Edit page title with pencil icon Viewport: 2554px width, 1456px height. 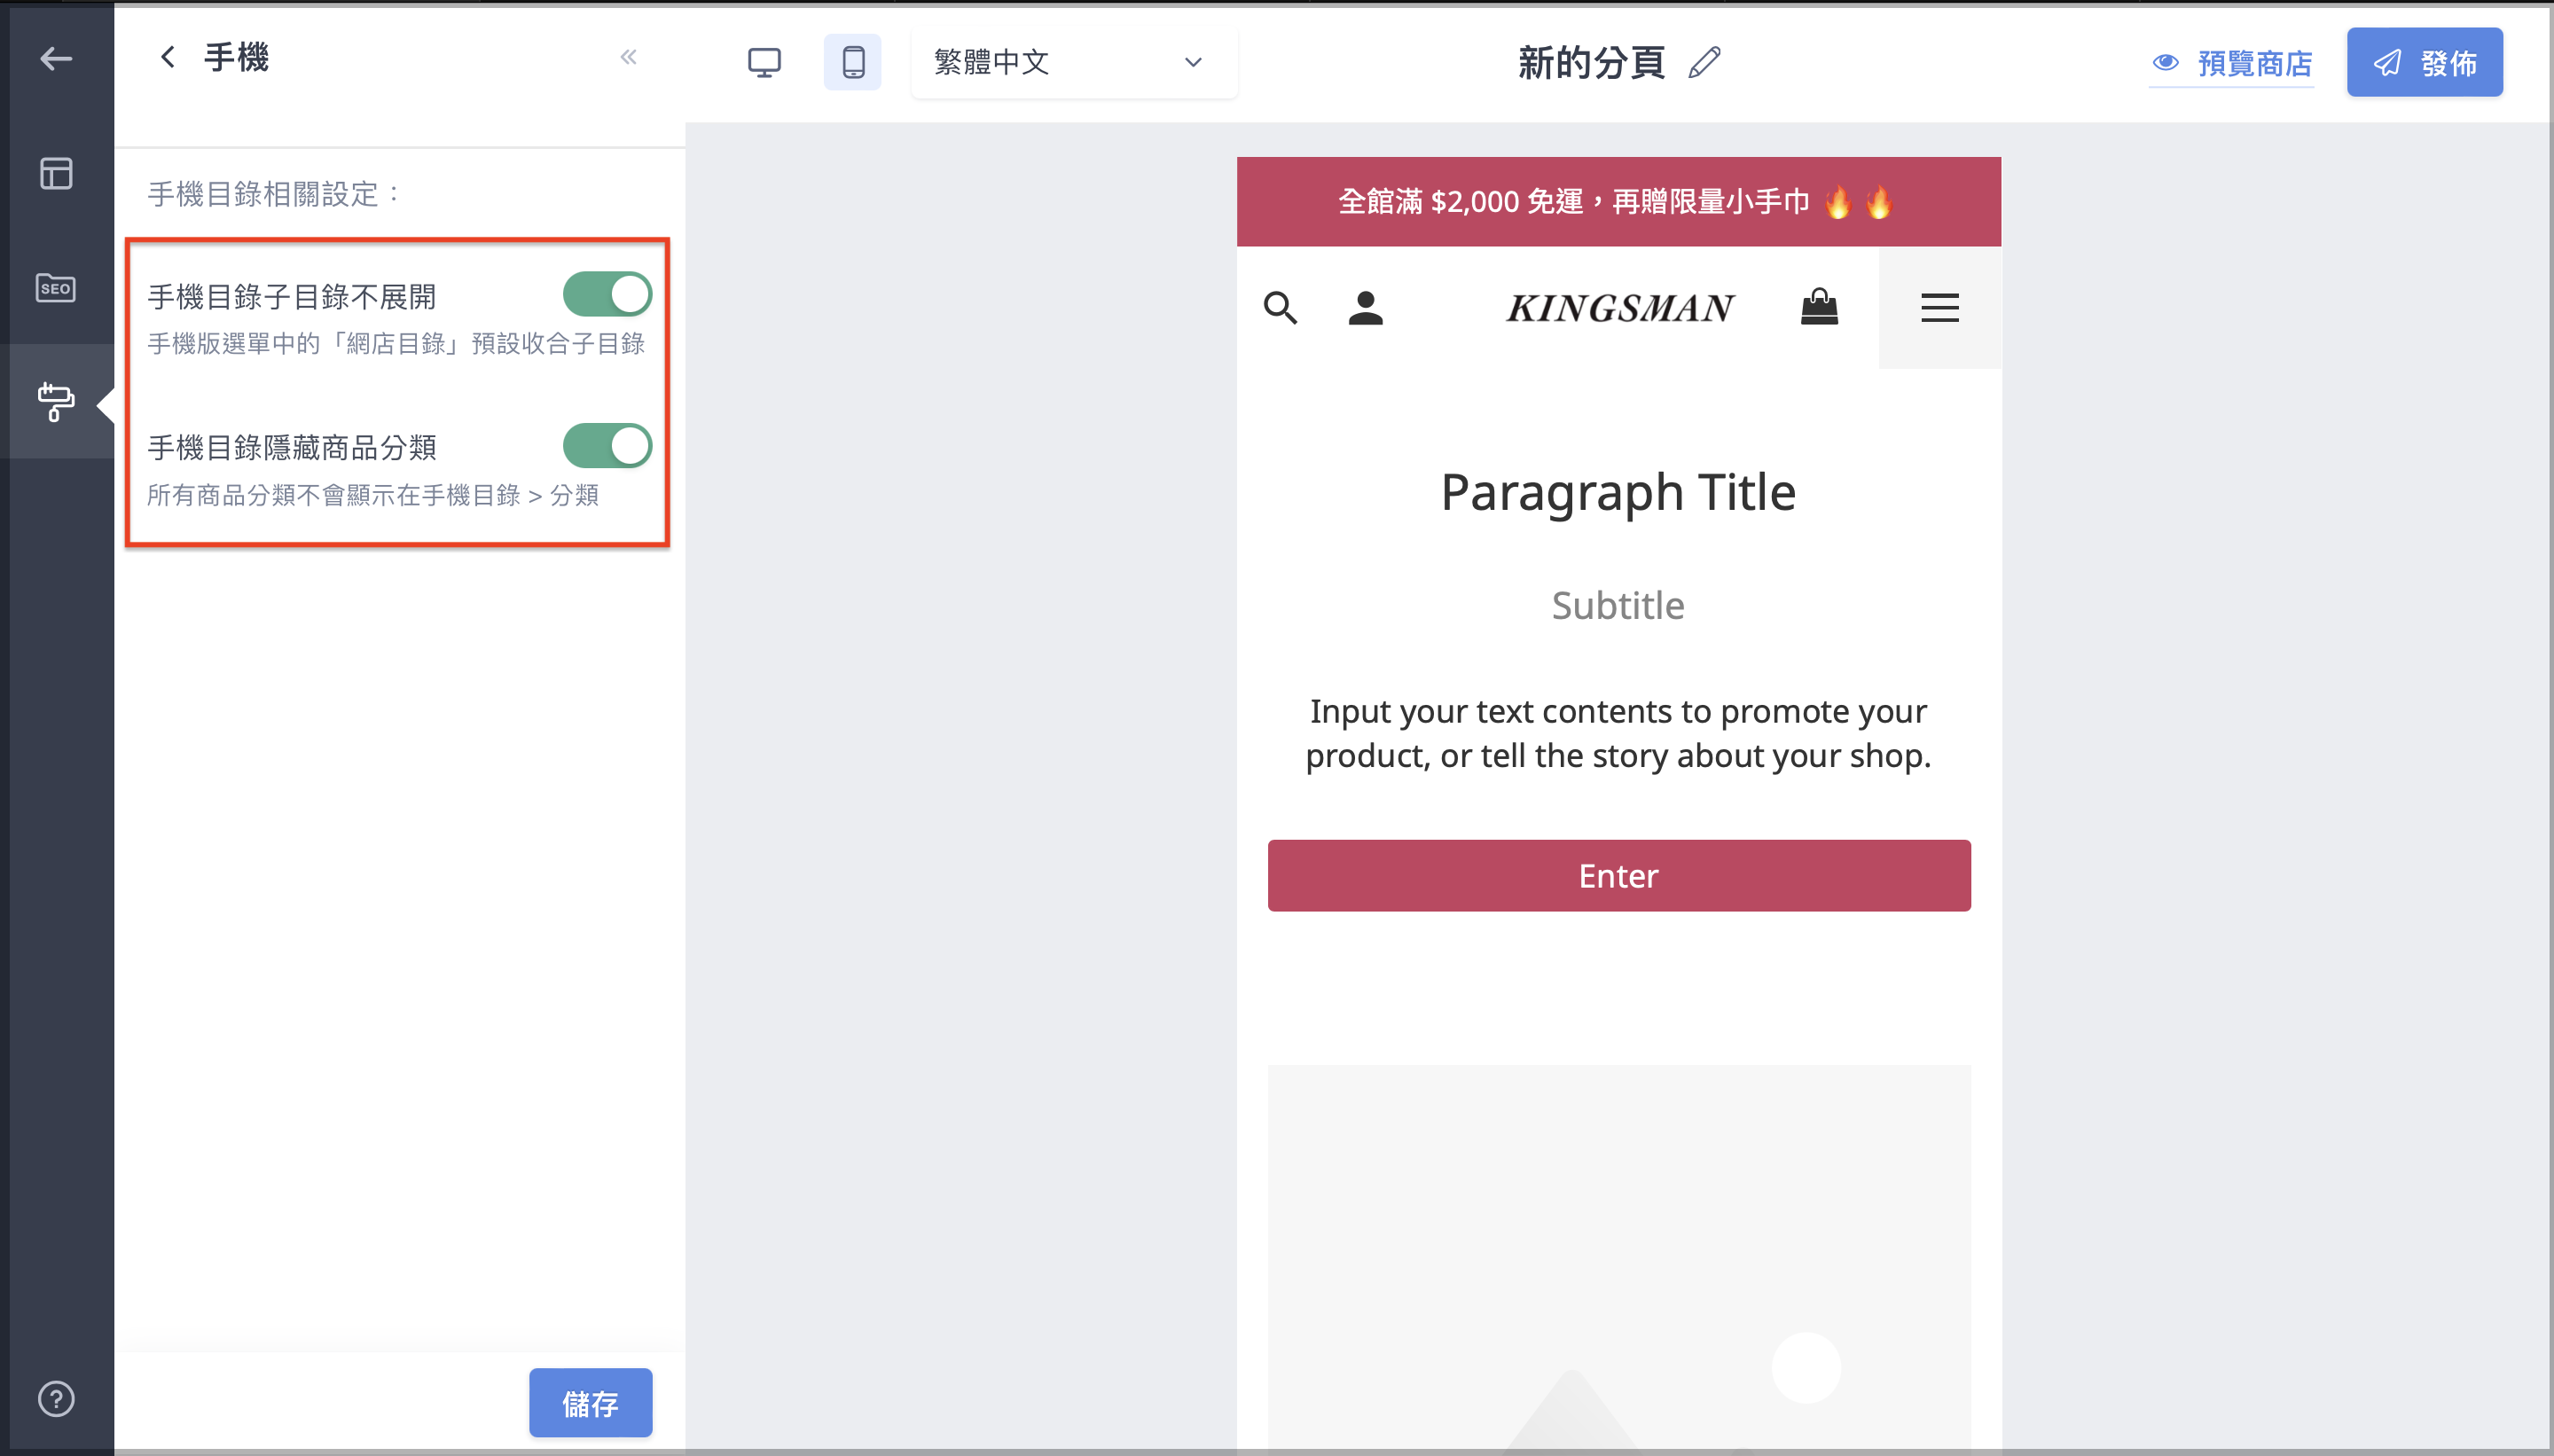pos(1705,62)
